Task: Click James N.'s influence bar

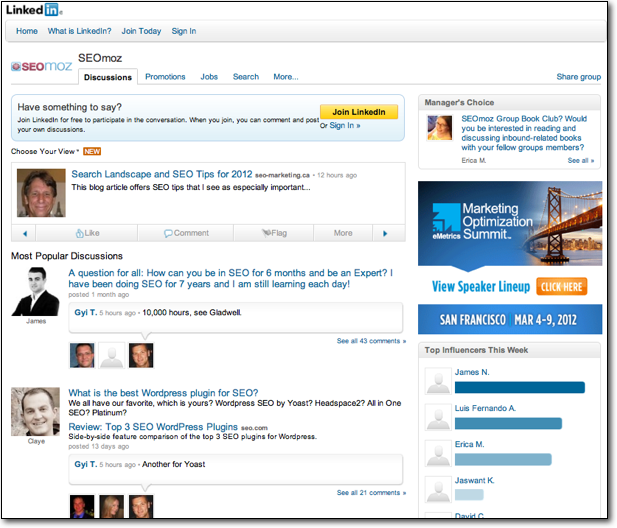Action: [519, 387]
